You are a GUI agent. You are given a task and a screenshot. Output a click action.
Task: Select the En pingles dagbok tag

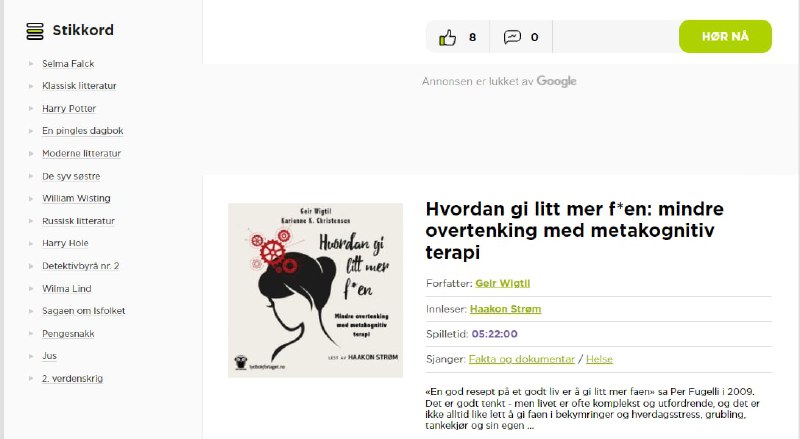point(83,131)
